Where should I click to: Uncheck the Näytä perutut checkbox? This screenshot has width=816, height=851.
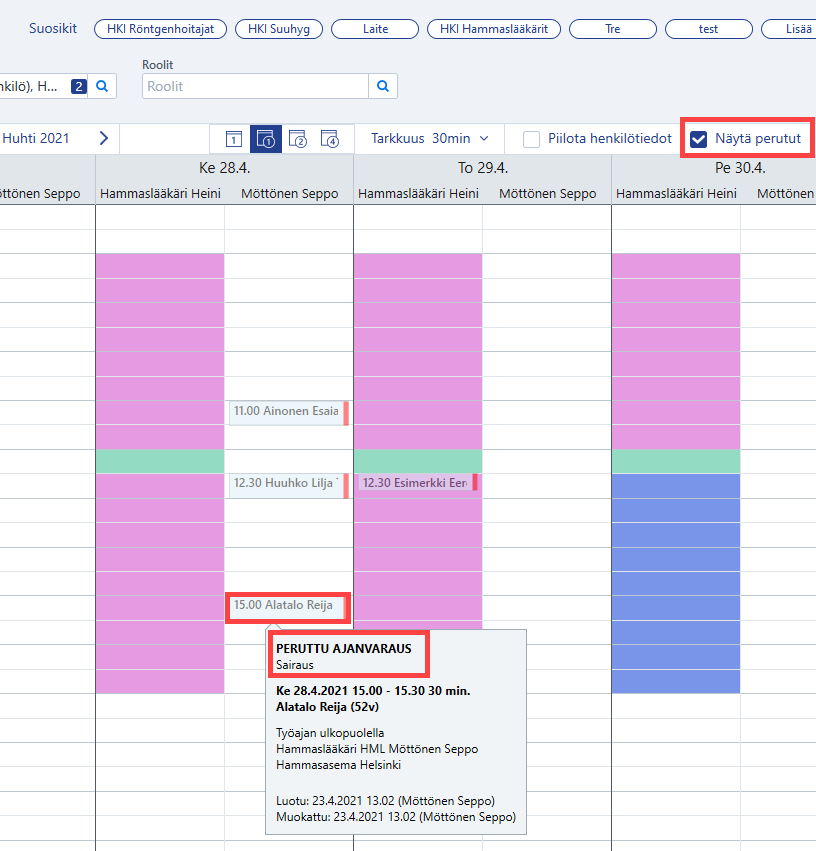[698, 139]
